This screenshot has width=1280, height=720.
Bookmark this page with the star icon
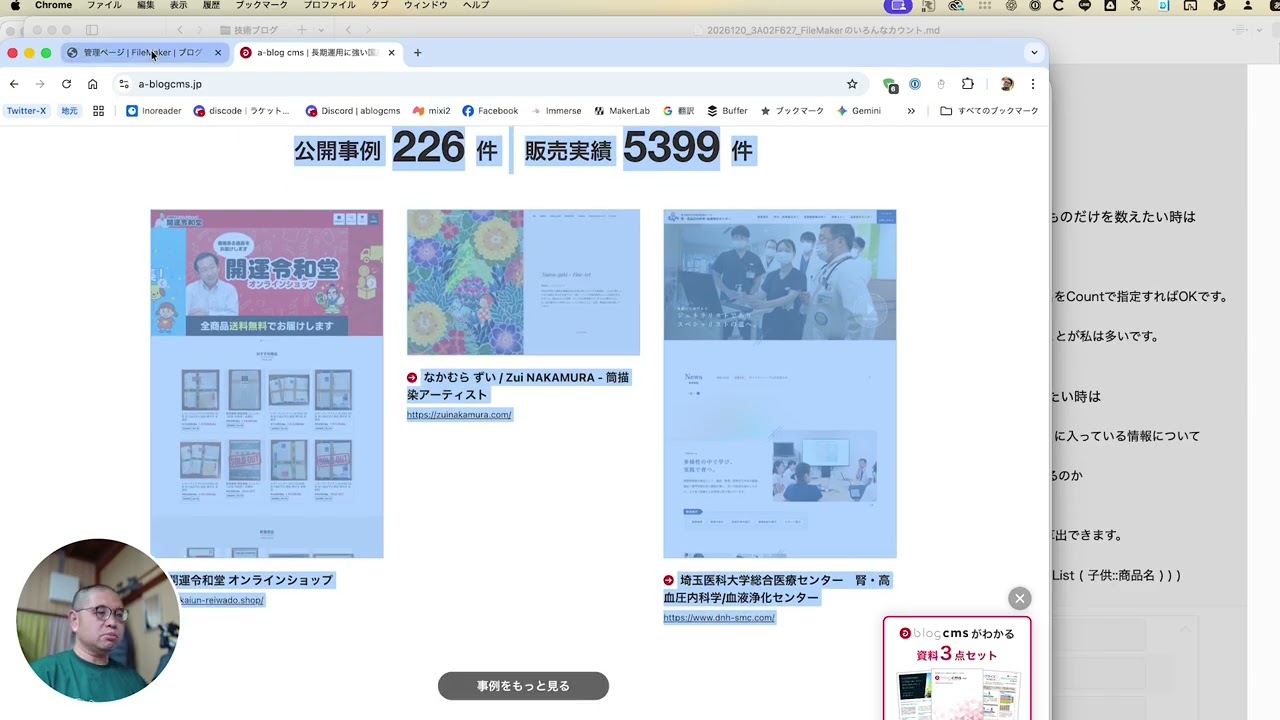pos(852,84)
